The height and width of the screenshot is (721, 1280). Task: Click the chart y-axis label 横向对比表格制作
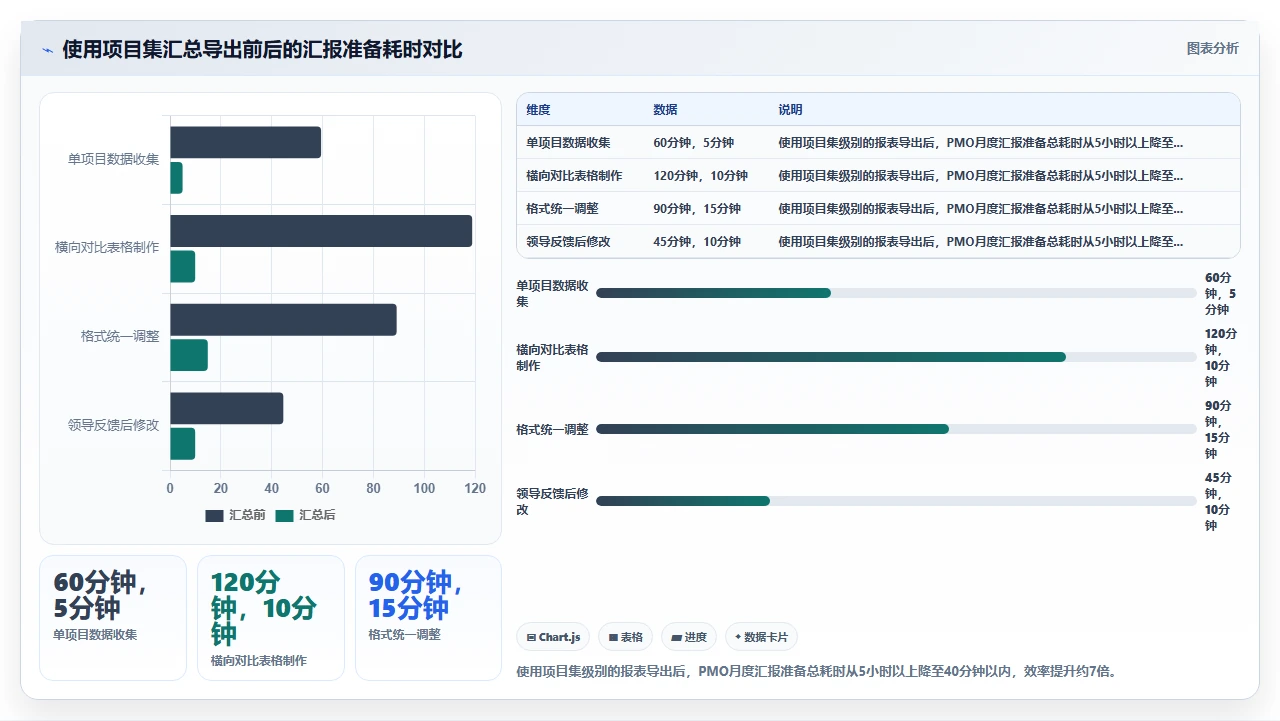(x=107, y=248)
